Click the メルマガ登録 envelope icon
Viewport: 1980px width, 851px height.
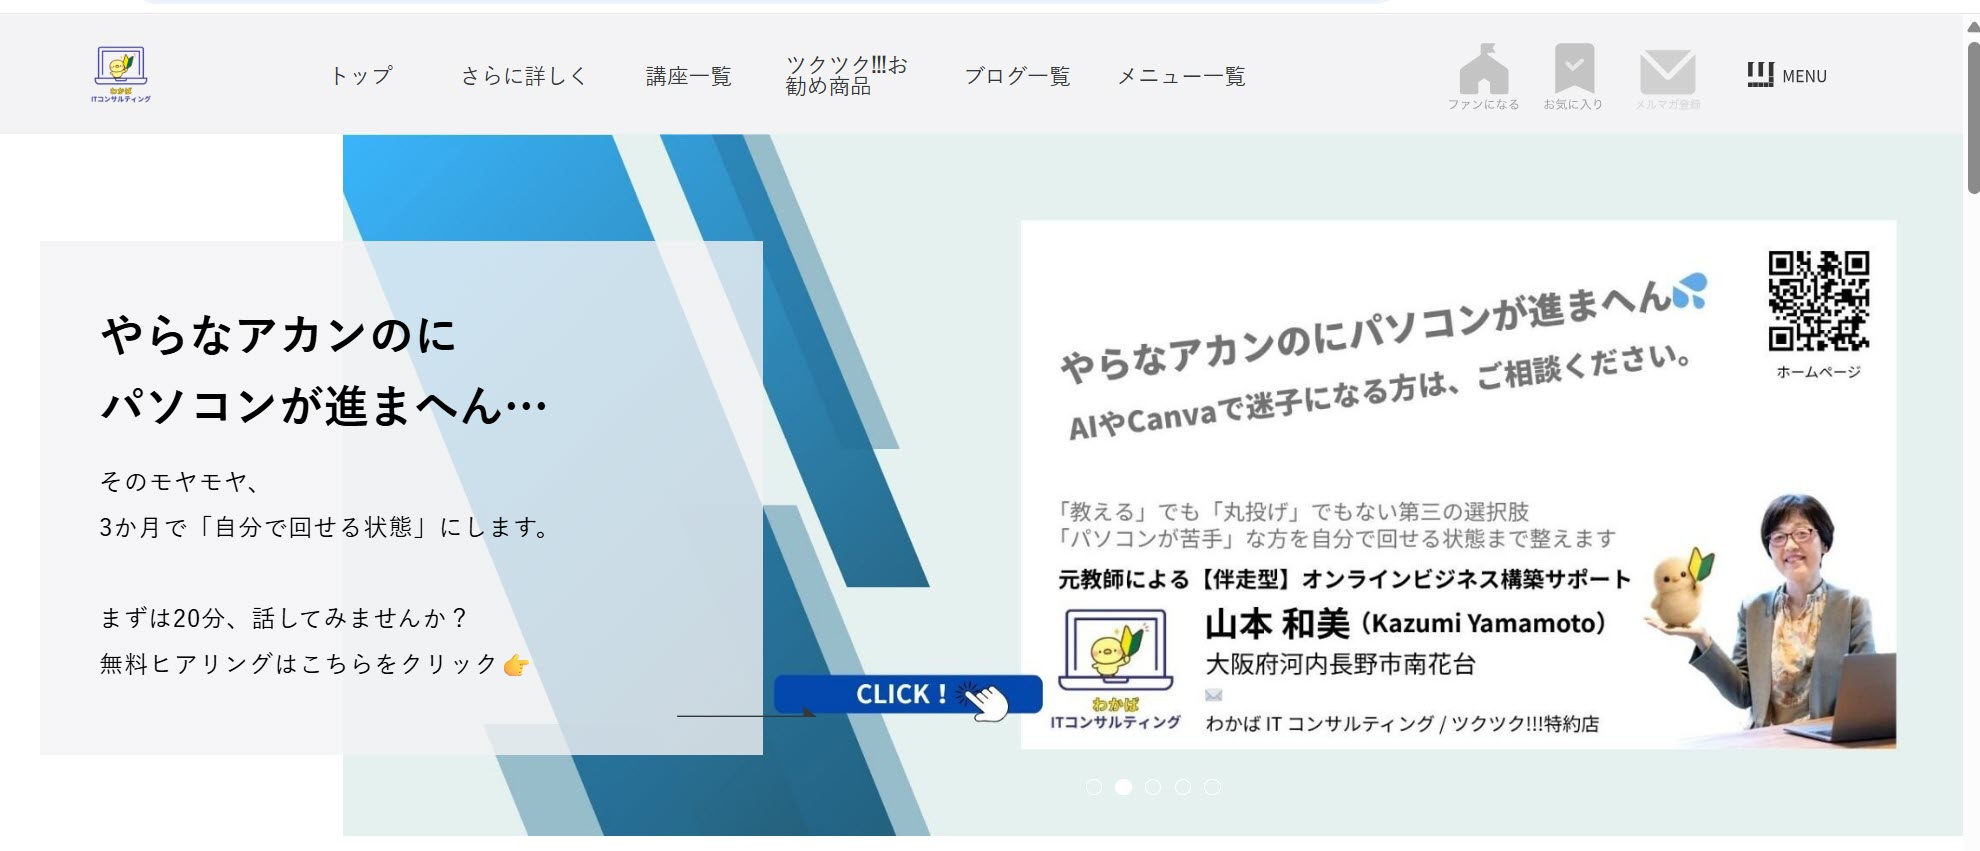pos(1667,72)
